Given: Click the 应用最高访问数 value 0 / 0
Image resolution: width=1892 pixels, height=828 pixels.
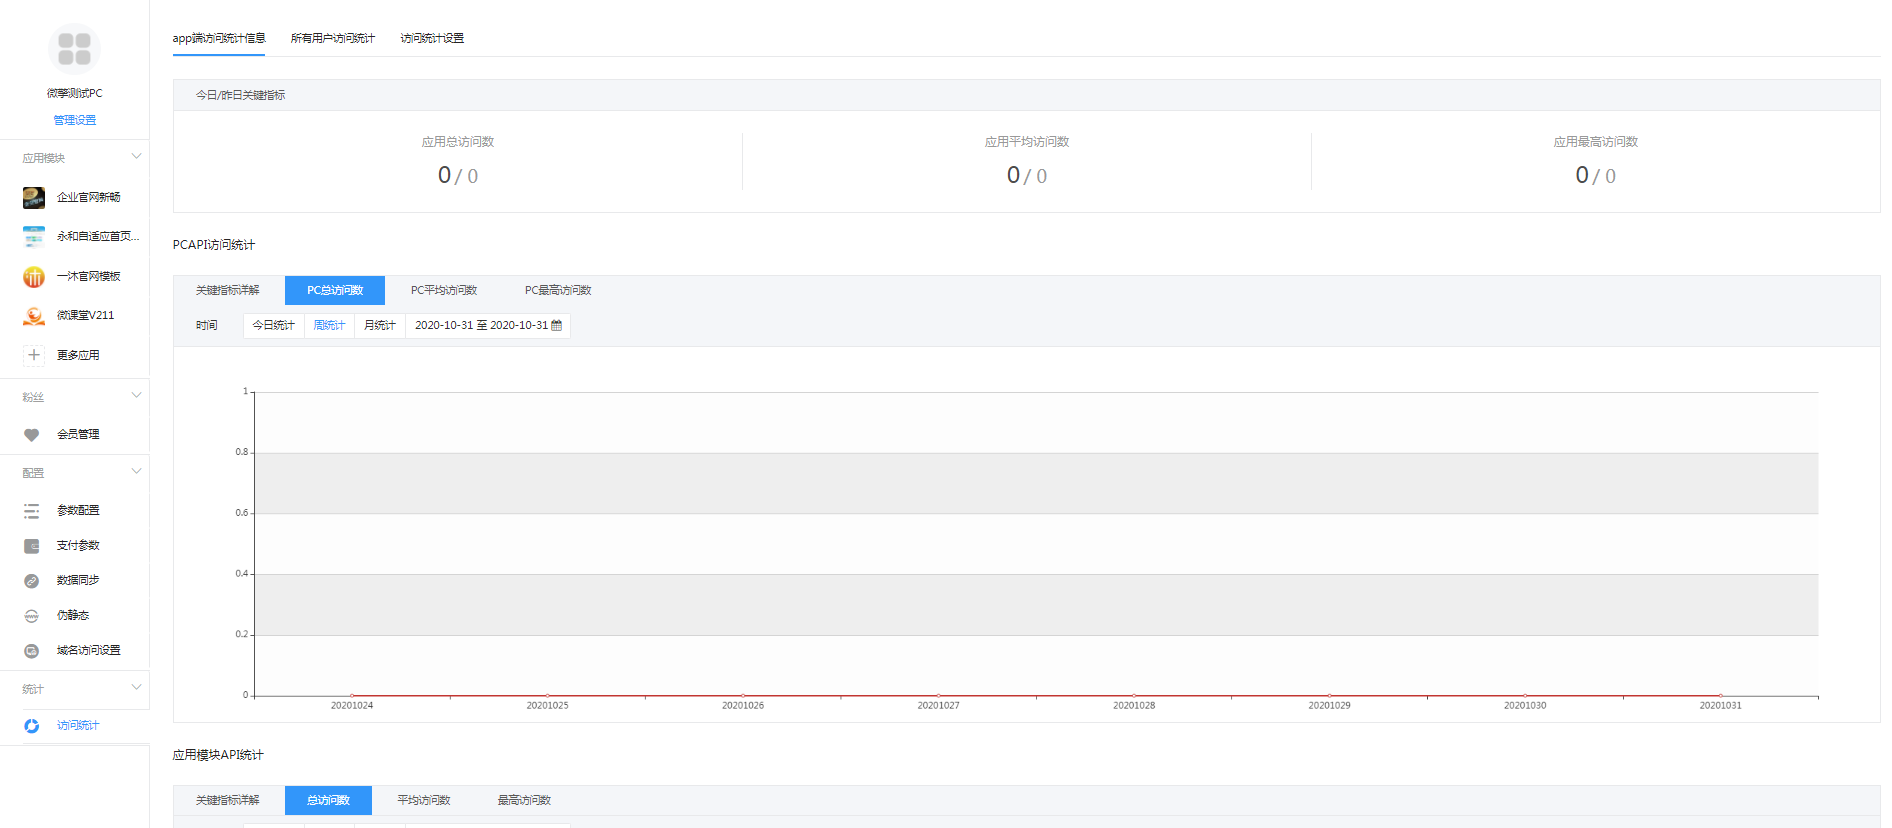Looking at the screenshot, I should [x=1596, y=175].
